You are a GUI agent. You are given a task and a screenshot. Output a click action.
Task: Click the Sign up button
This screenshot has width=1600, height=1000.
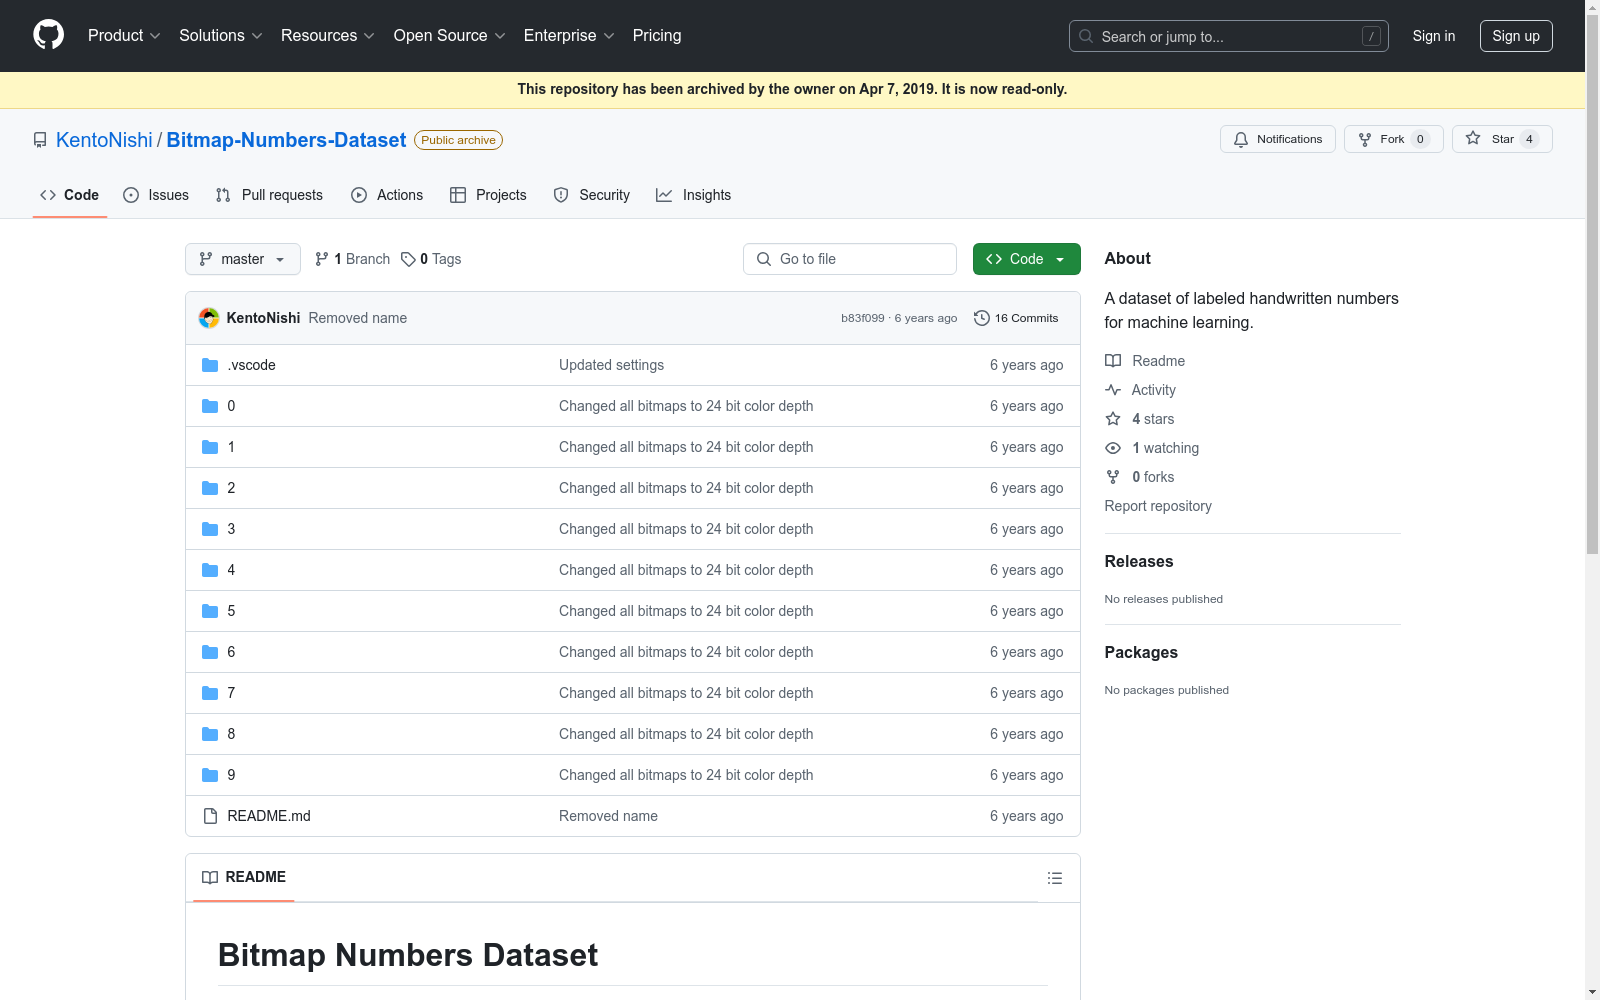pyautogui.click(x=1516, y=36)
